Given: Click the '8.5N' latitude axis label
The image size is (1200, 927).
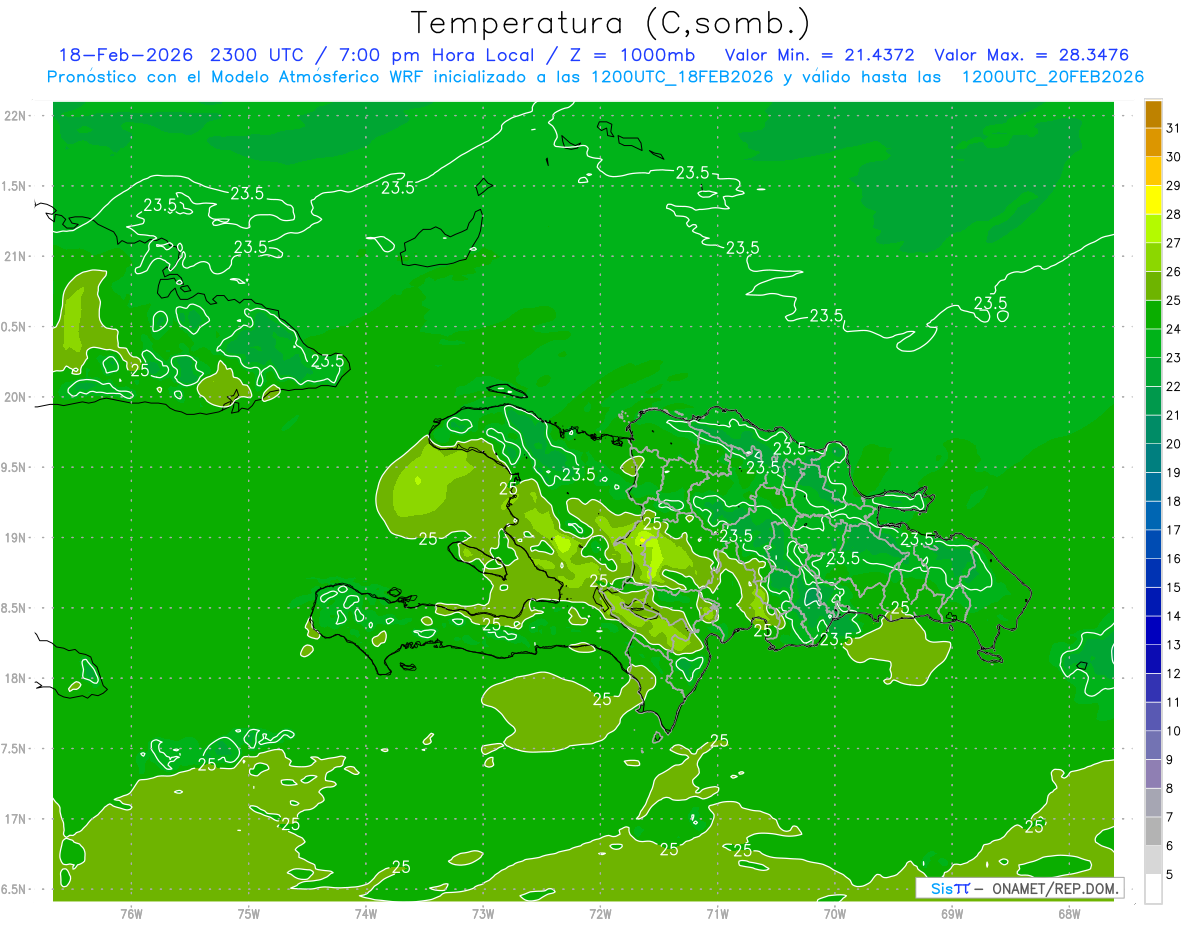Looking at the screenshot, I should click(x=15, y=608).
